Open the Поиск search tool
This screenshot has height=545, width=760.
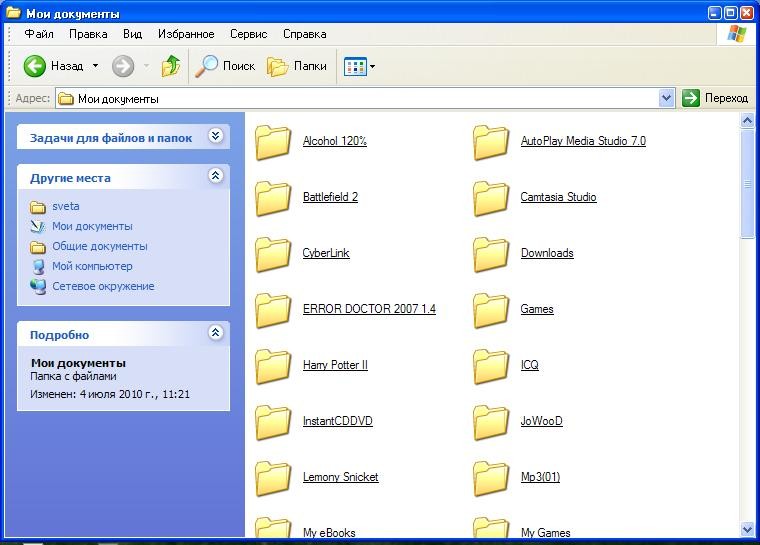(x=225, y=65)
